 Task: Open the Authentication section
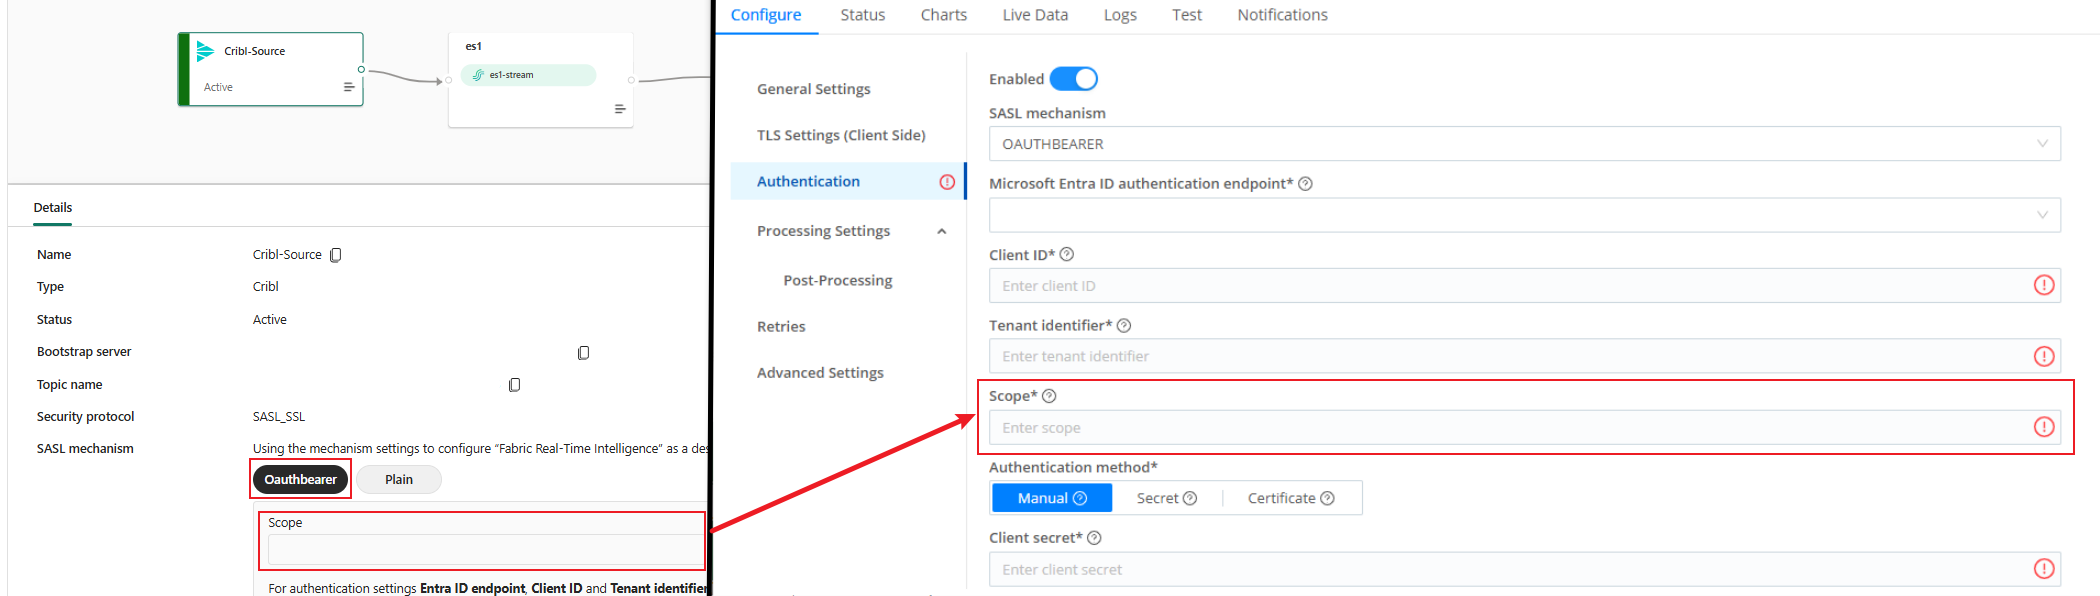[x=847, y=181]
